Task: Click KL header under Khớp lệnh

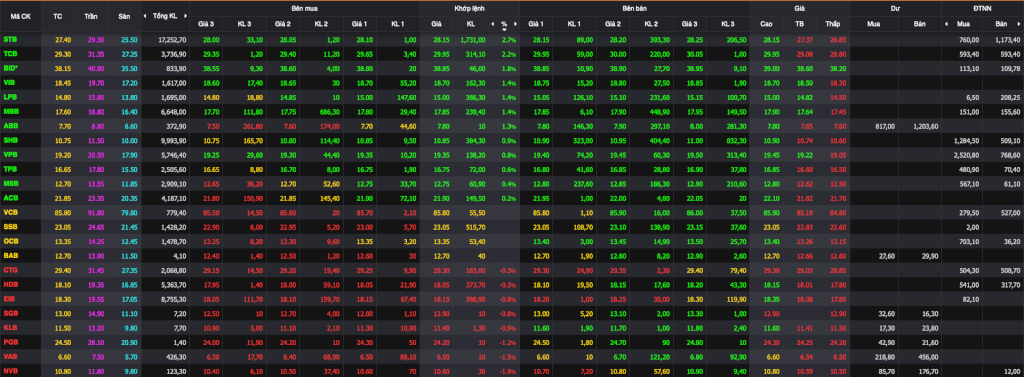Action: pyautogui.click(x=471, y=24)
